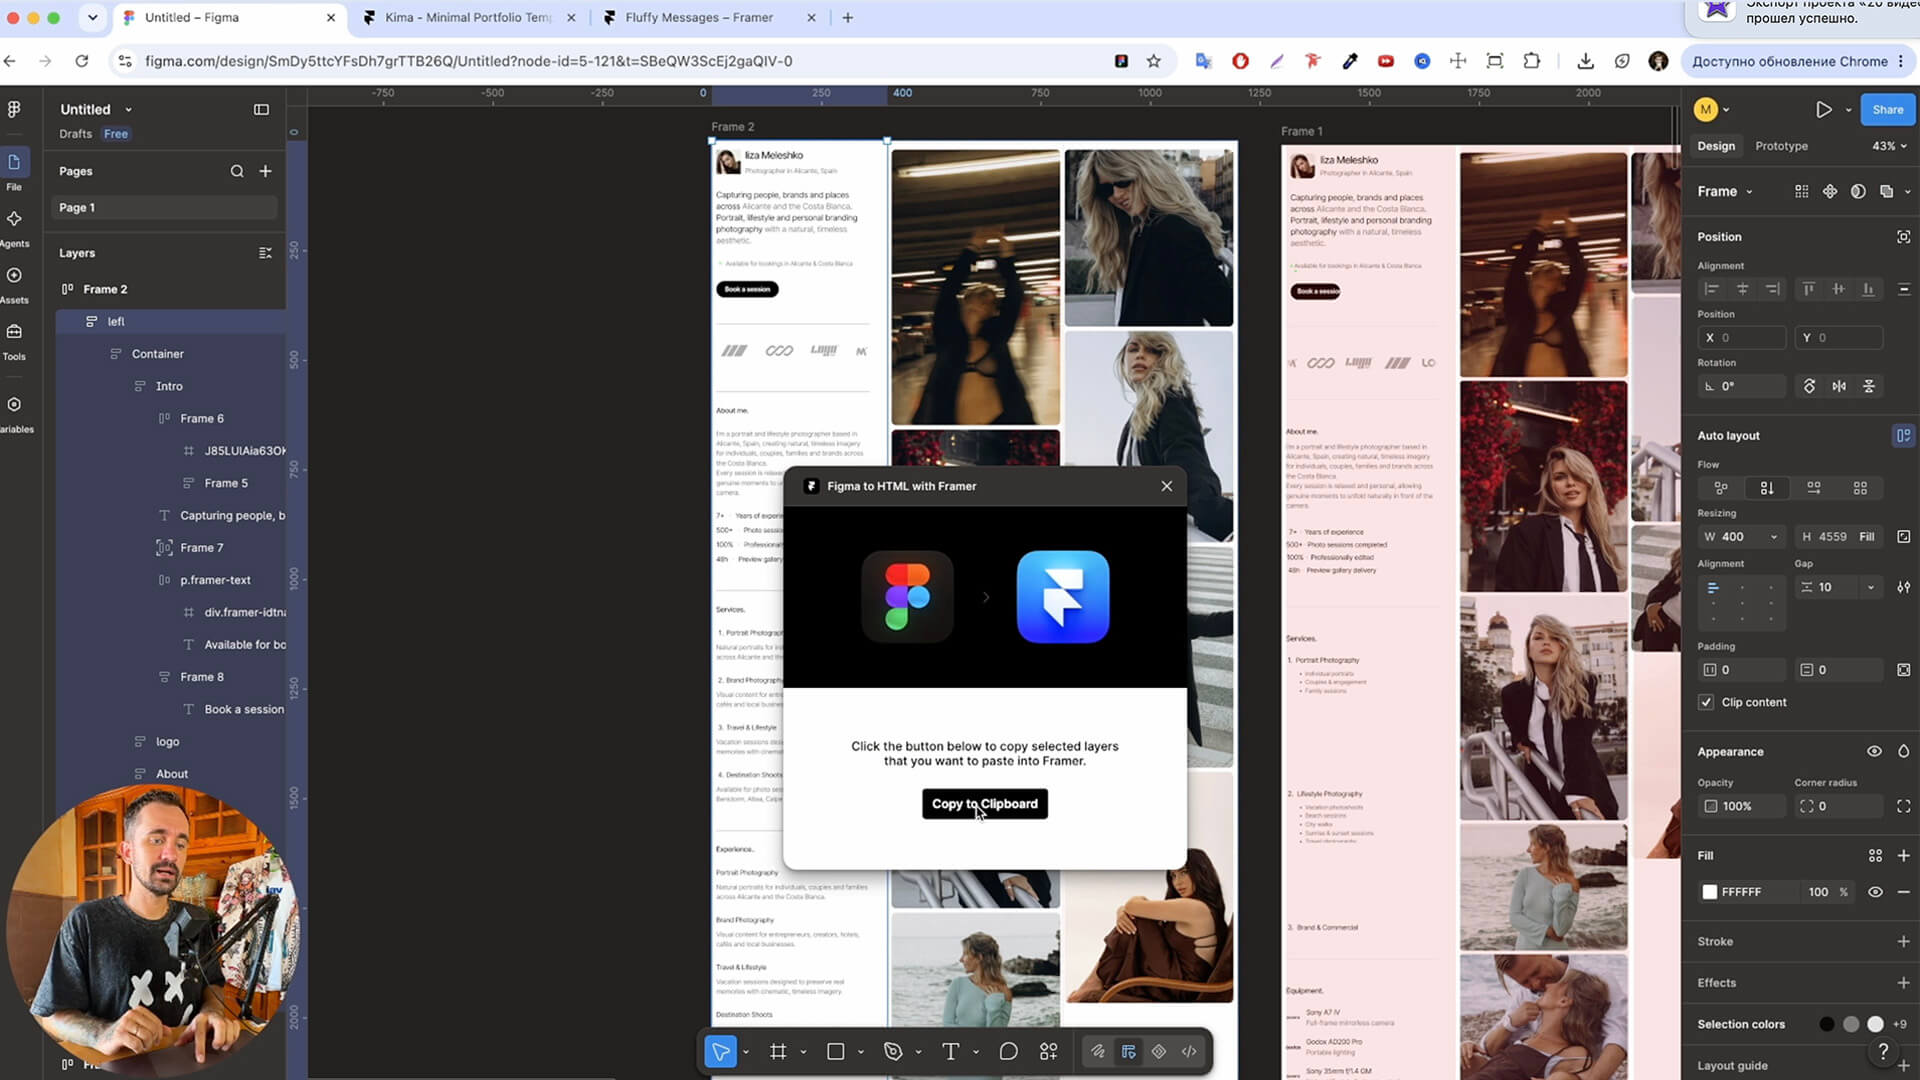
Task: Toggle the Clip content checkbox
Action: point(1706,702)
